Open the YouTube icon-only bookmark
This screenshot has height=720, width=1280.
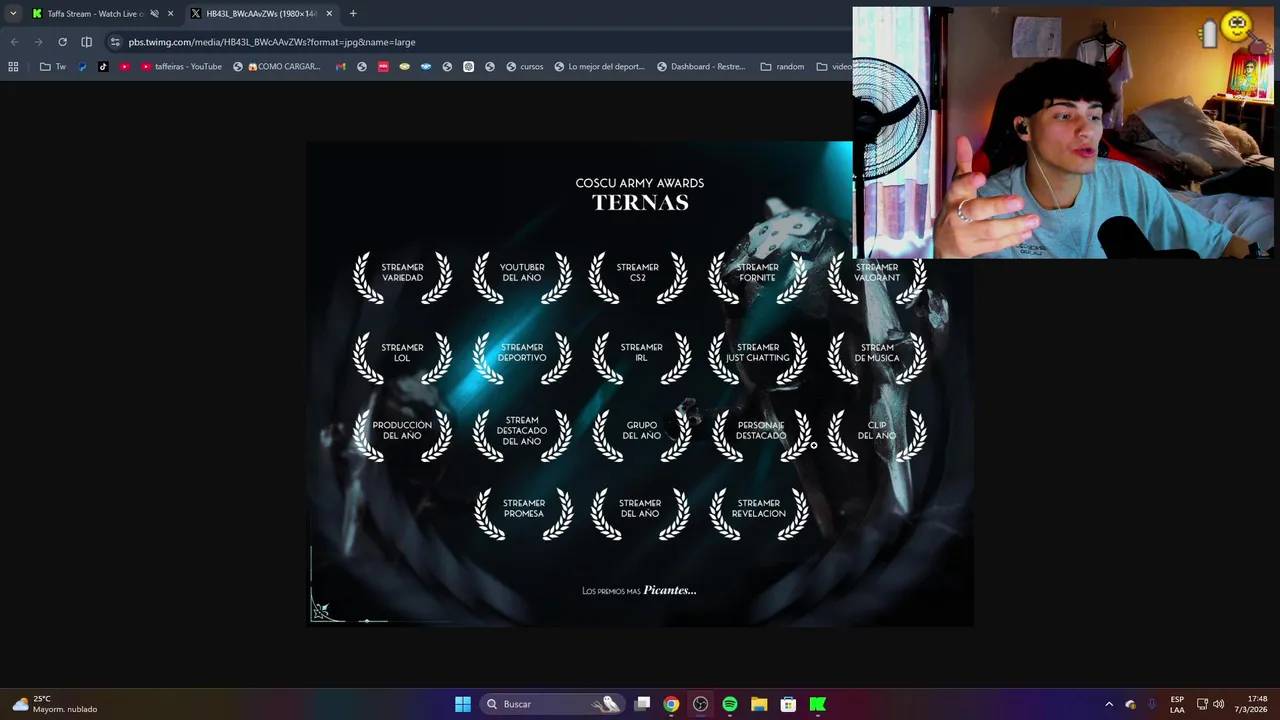coord(124,67)
